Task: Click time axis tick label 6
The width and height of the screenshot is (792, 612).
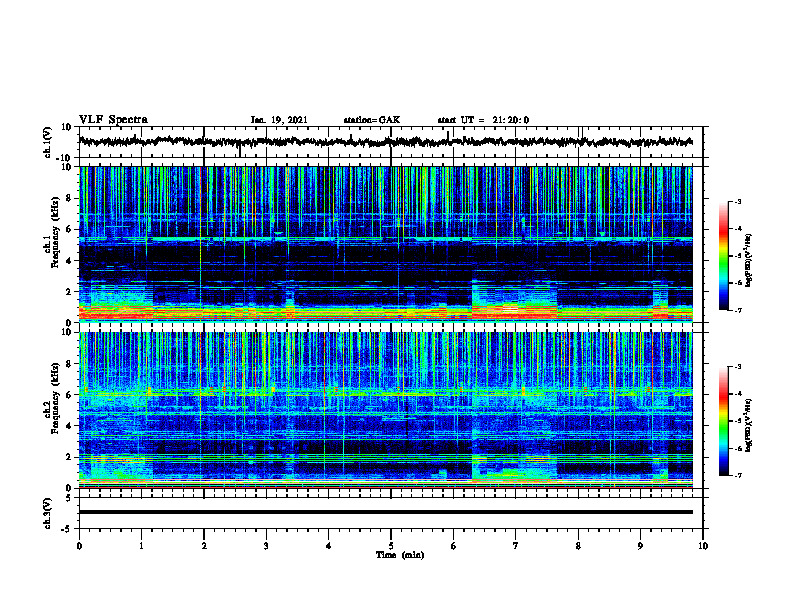Action: coord(454,546)
